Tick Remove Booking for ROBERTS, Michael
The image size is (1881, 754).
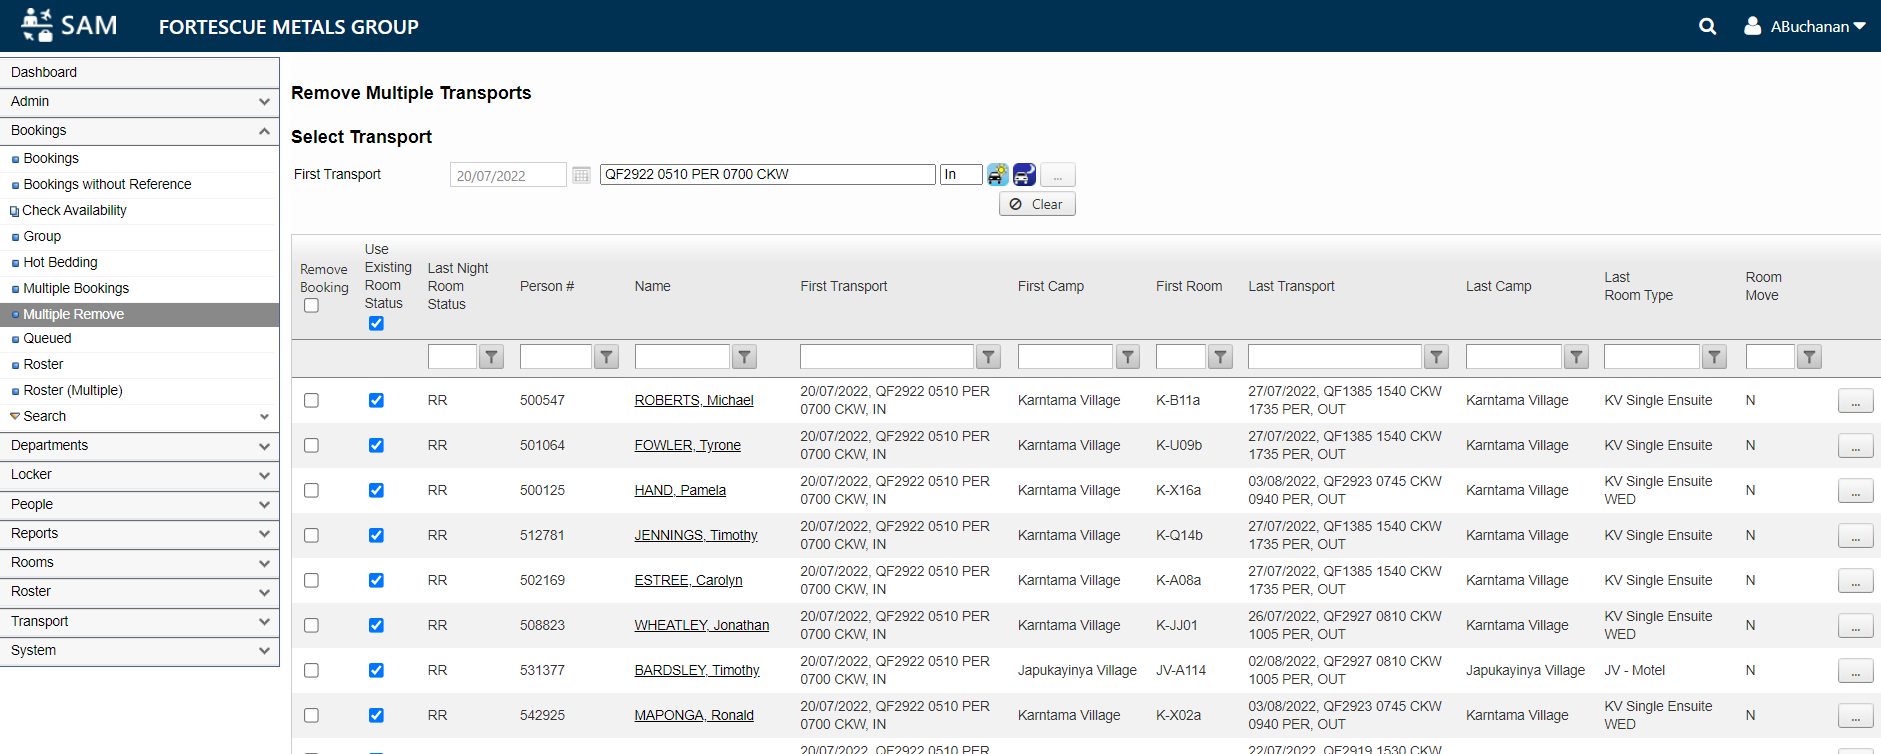click(x=311, y=400)
